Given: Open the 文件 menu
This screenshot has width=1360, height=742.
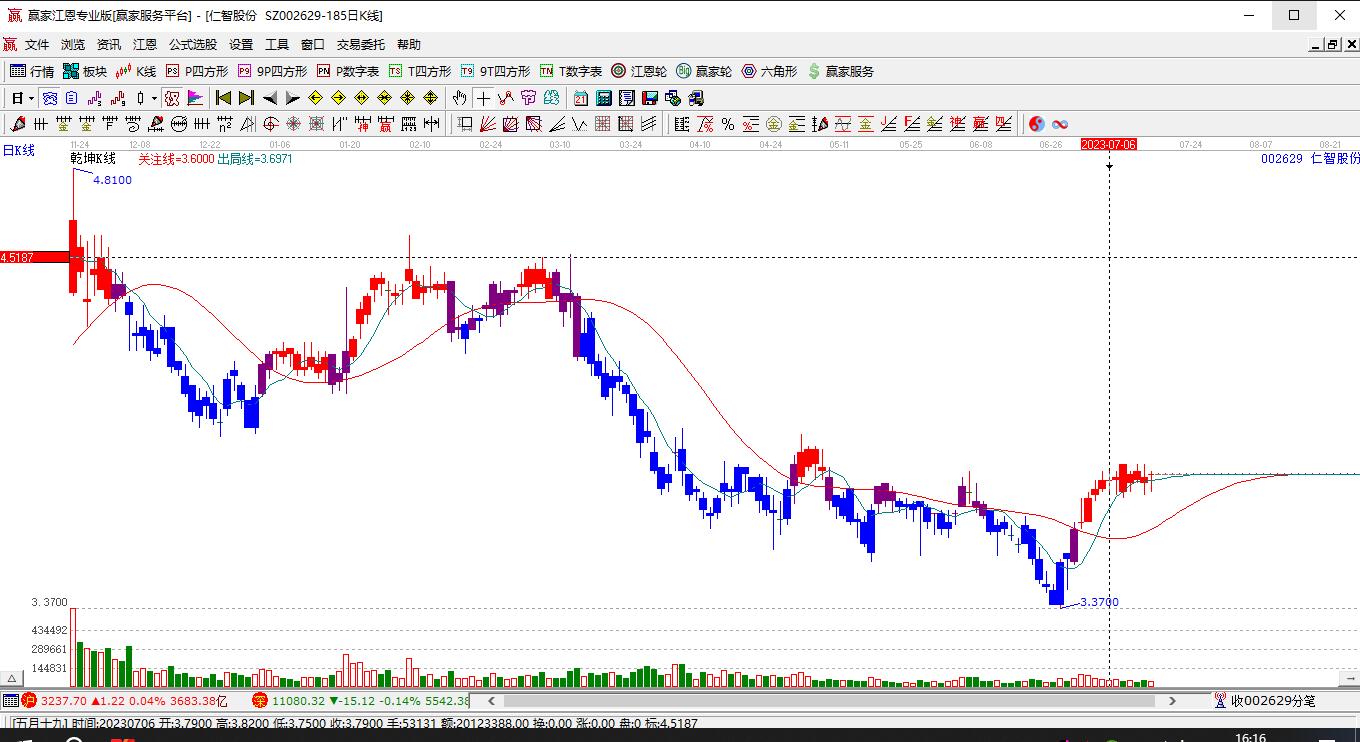Looking at the screenshot, I should pyautogui.click(x=37, y=44).
